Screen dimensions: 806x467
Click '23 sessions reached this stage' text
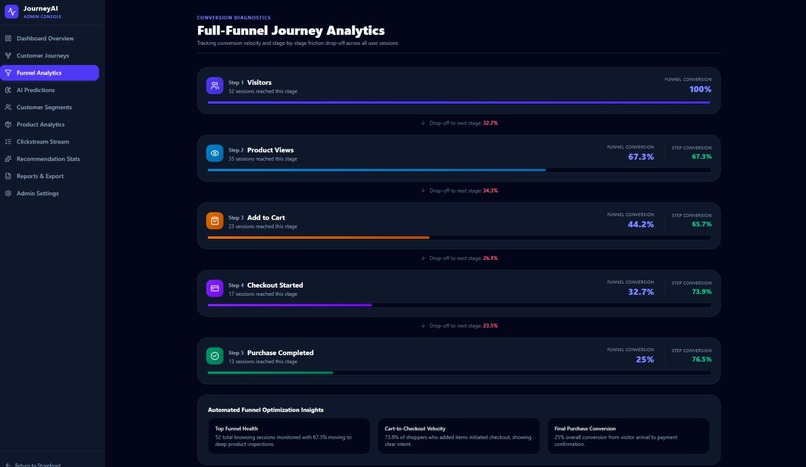tap(263, 227)
